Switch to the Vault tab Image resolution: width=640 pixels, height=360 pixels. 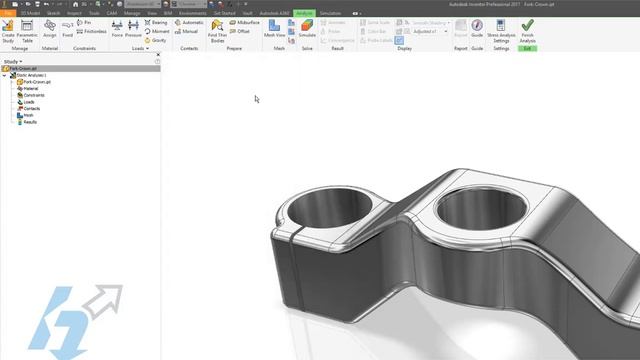[x=247, y=13]
